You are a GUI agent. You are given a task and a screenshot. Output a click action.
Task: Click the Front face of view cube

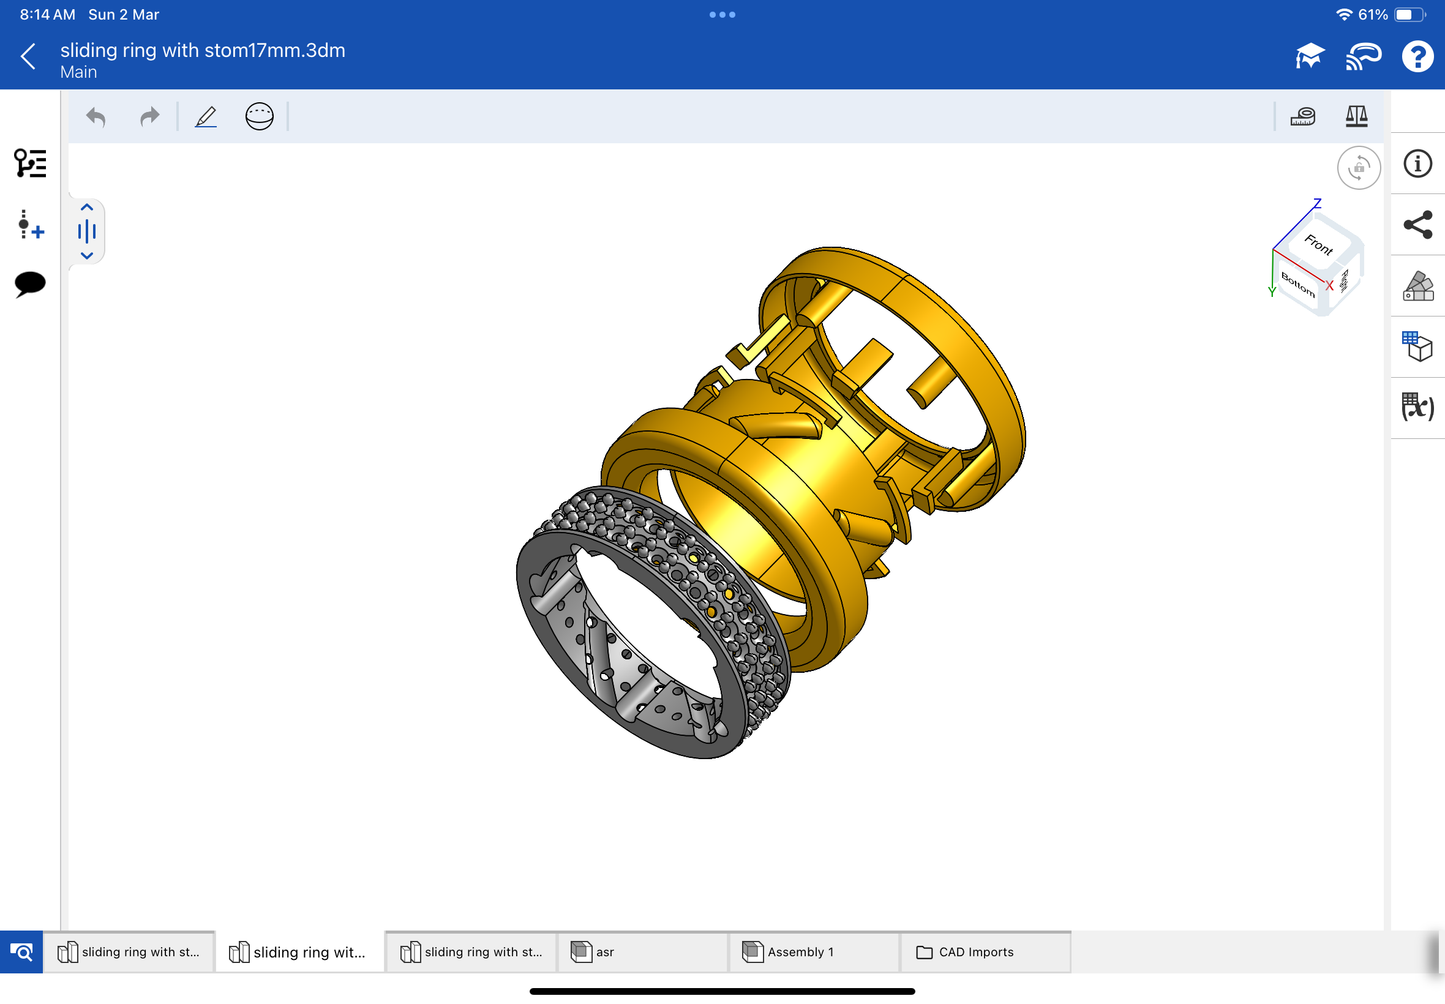click(1319, 244)
